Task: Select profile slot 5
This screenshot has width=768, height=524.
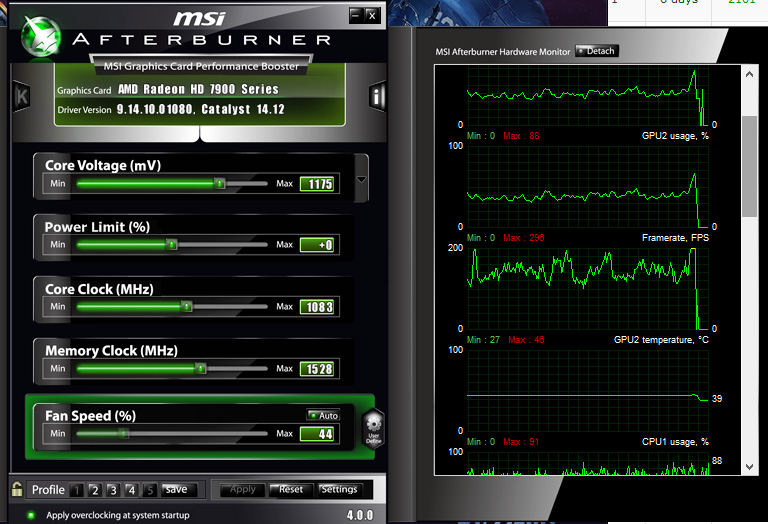Action: coord(150,490)
